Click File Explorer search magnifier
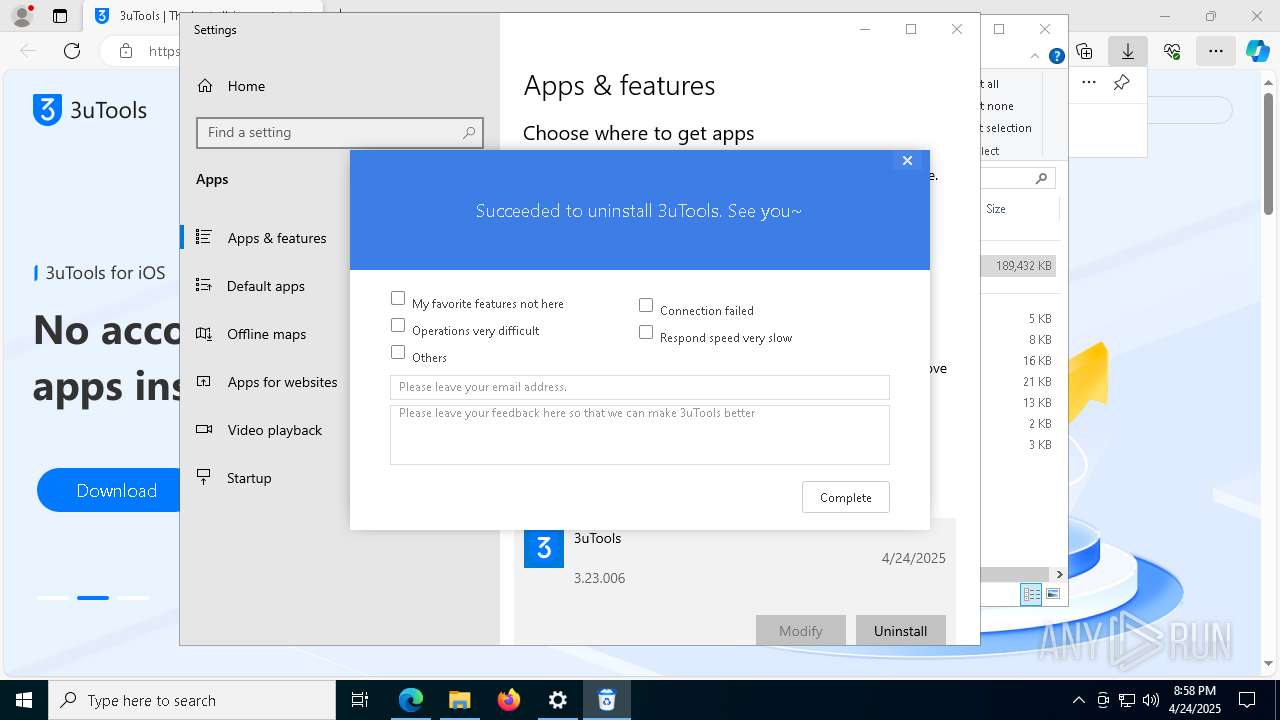Screen dimensions: 1280x720 1041,178
